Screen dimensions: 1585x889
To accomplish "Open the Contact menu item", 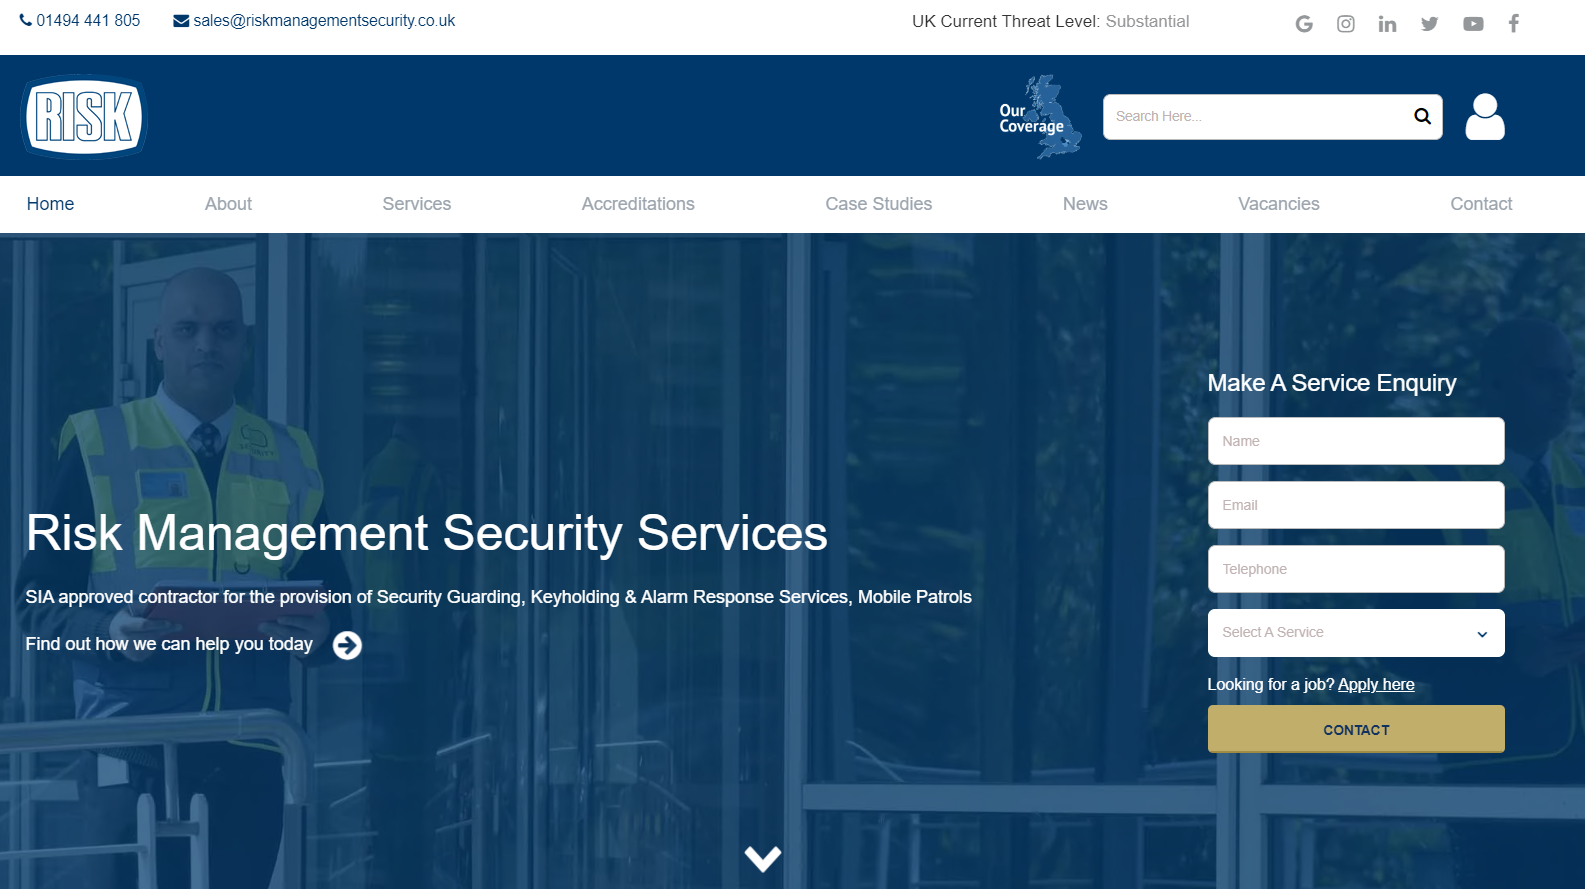I will click(x=1481, y=204).
